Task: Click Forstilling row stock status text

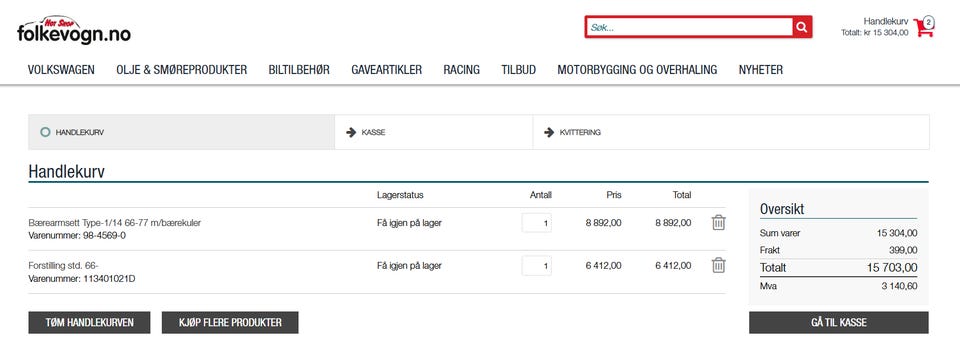Action: click(409, 266)
